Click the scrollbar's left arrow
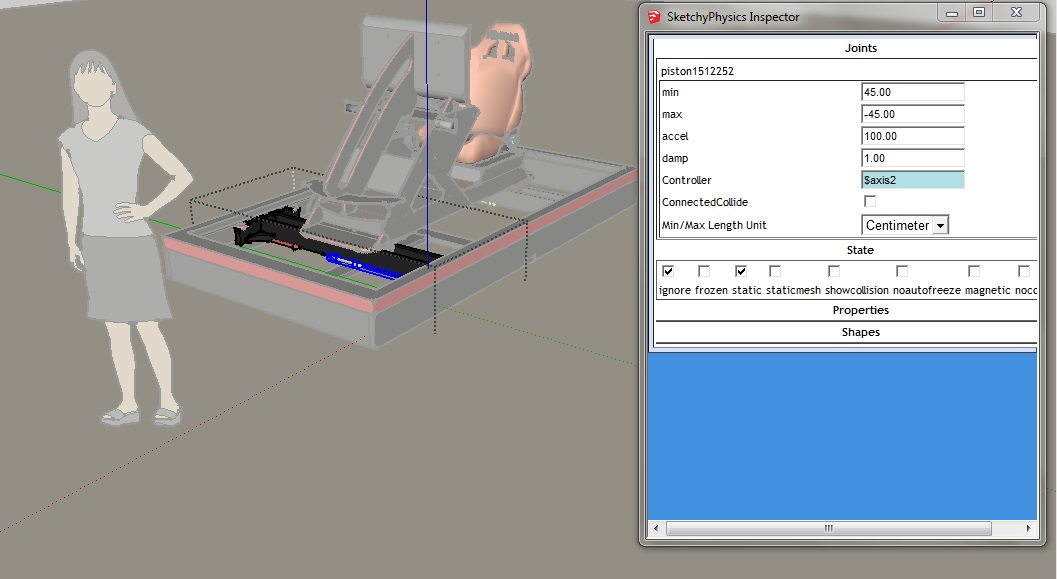This screenshot has width=1057, height=579. (657, 528)
